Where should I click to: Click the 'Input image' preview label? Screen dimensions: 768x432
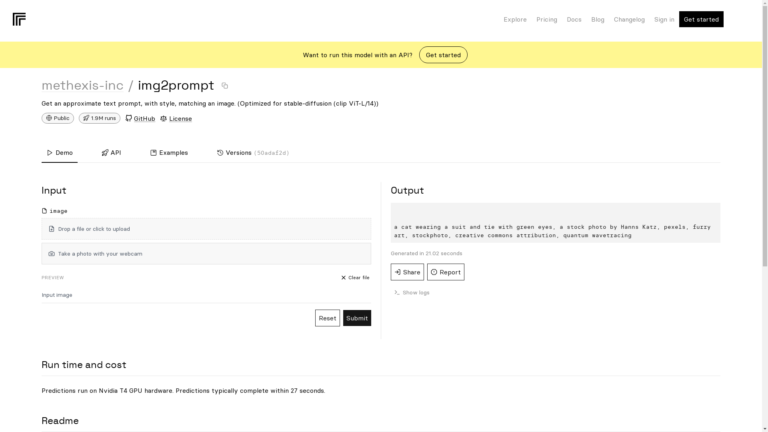(x=57, y=295)
